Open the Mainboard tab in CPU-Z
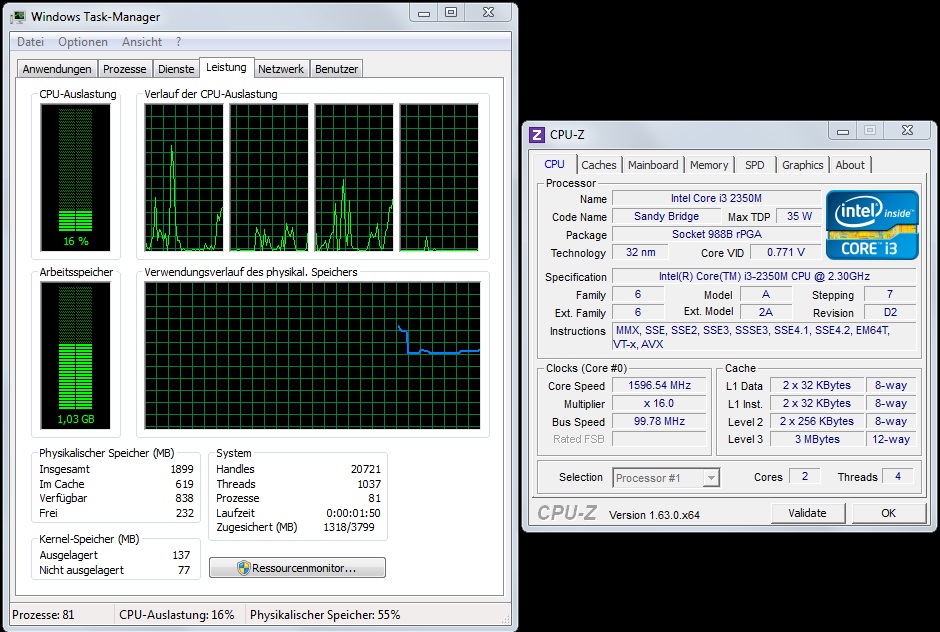Viewport: 940px width, 632px height. (653, 165)
